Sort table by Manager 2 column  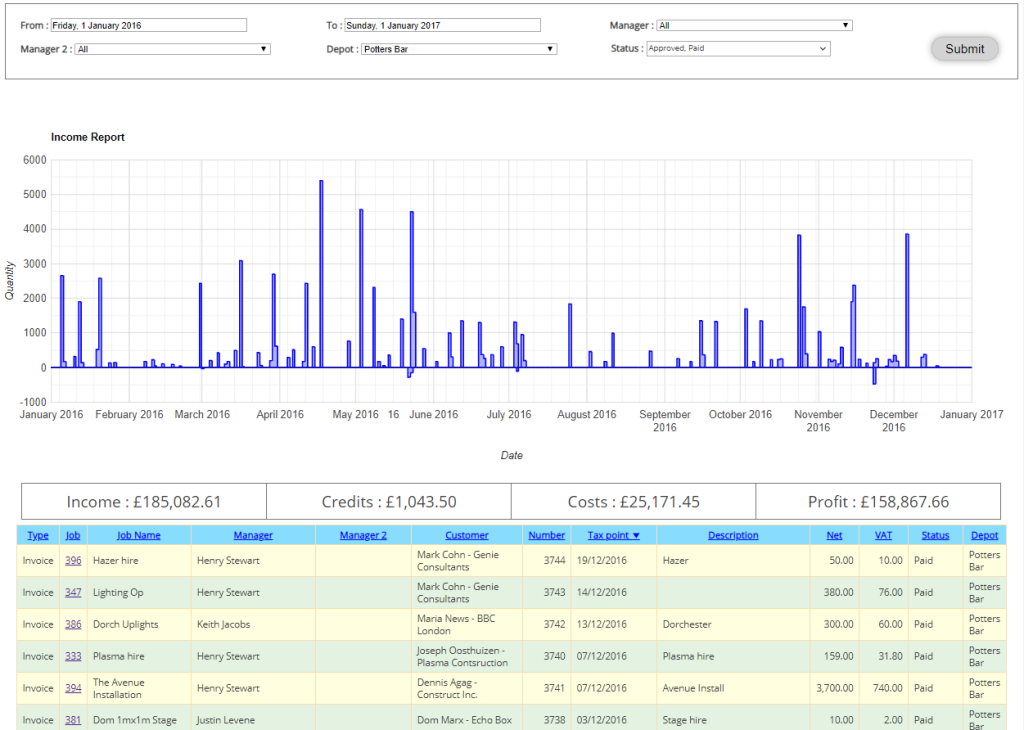click(363, 535)
